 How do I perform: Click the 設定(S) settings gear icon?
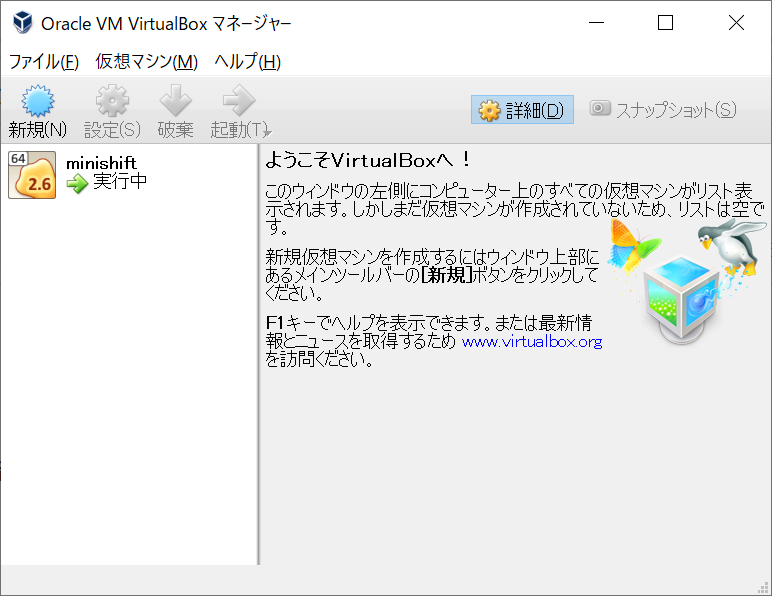pyautogui.click(x=112, y=100)
